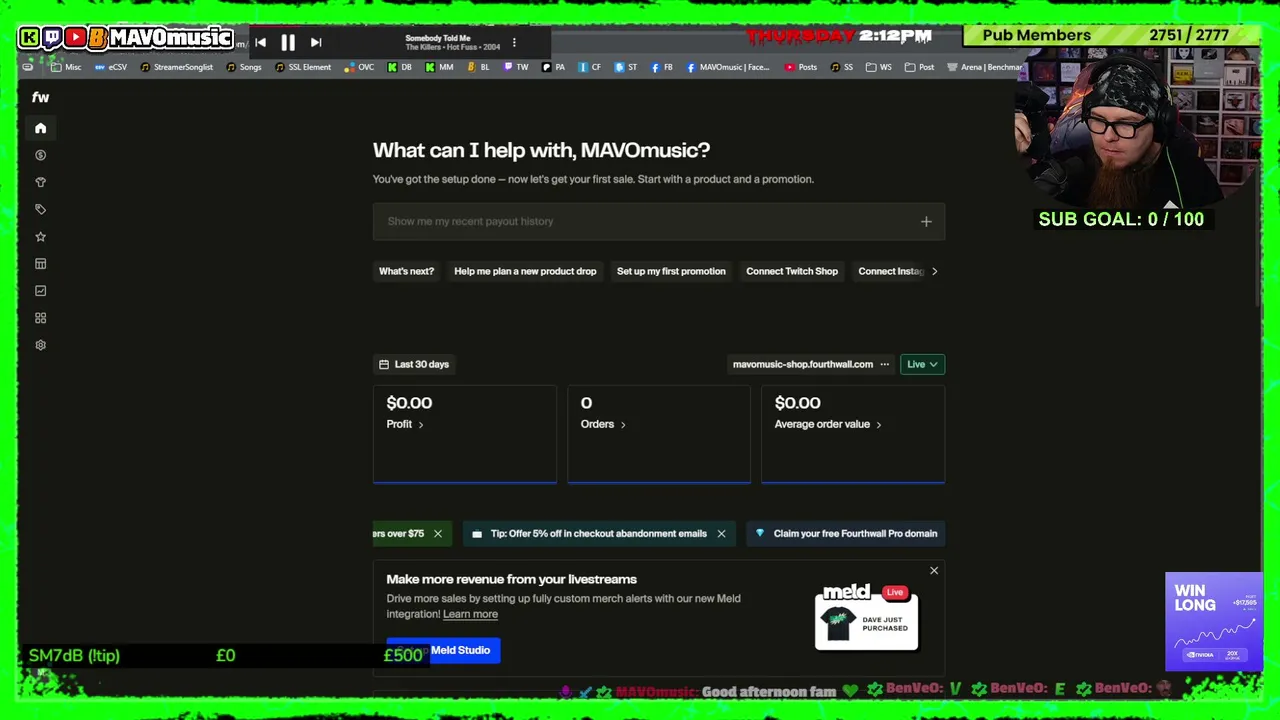Claim your free Fourthwall Pro domain
The image size is (1280, 720).
846,534
